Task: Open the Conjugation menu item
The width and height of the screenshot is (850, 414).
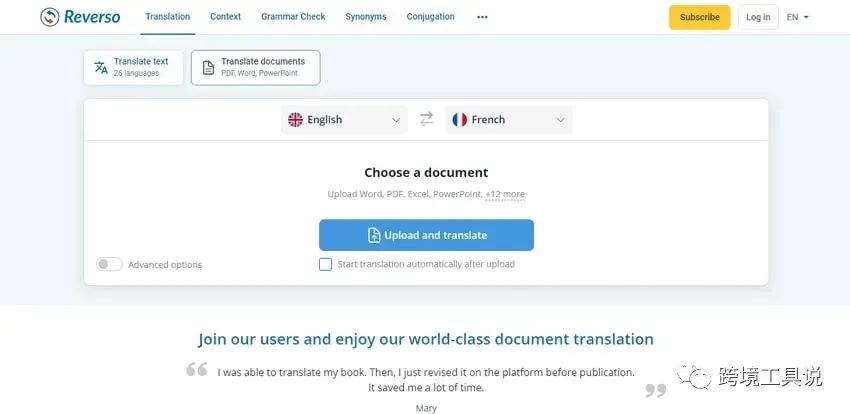Action: [x=430, y=17]
